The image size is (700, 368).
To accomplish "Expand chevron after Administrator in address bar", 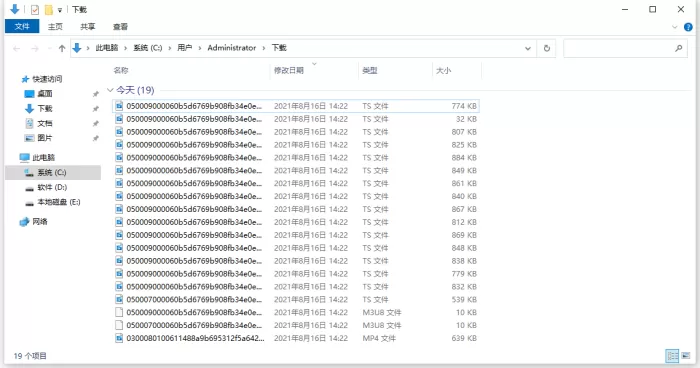I will (264, 48).
